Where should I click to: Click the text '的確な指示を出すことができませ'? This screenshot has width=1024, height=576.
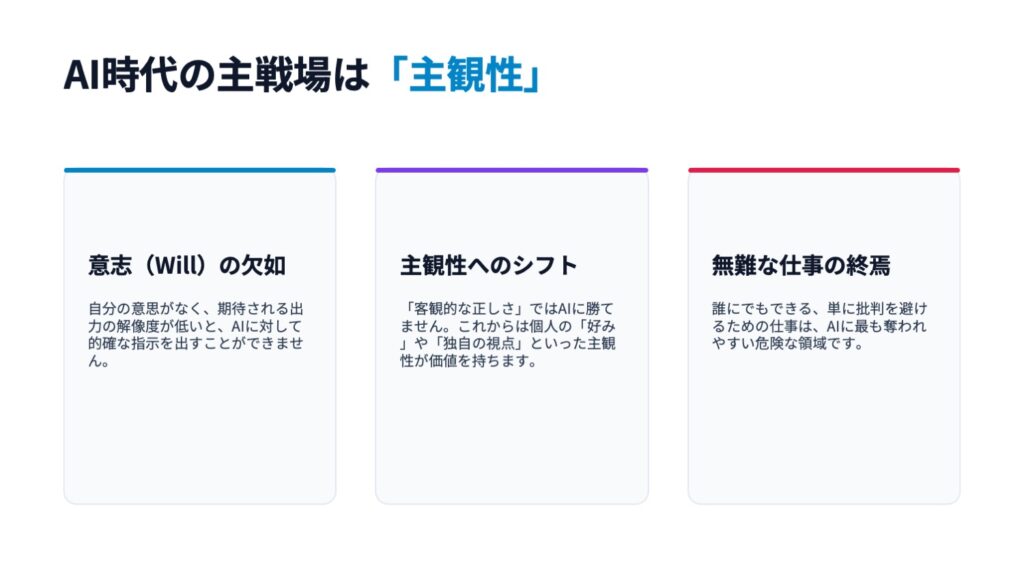pos(196,344)
